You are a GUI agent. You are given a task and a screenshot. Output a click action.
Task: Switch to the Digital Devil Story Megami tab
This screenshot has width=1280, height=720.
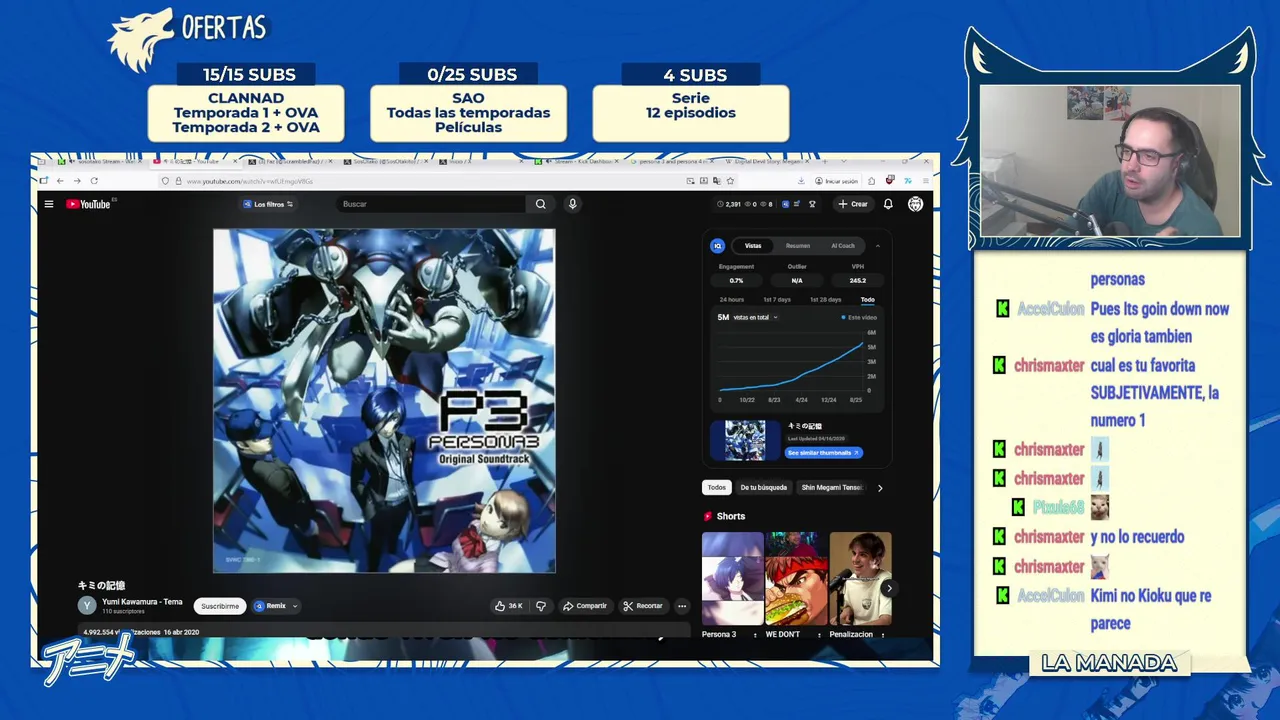[768, 161]
